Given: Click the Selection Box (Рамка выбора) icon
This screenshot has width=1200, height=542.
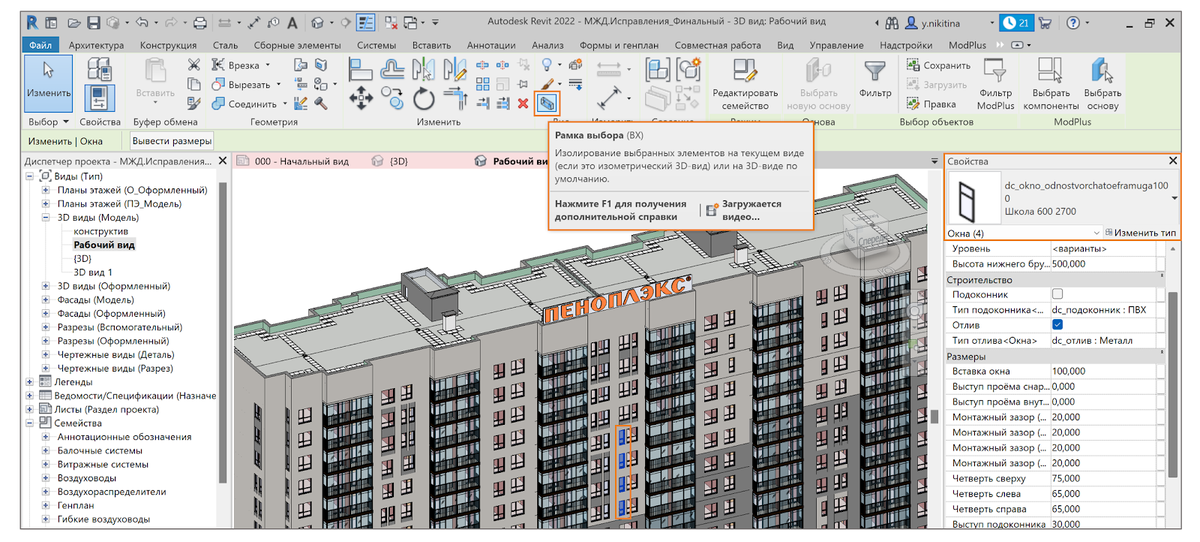Looking at the screenshot, I should tap(547, 103).
